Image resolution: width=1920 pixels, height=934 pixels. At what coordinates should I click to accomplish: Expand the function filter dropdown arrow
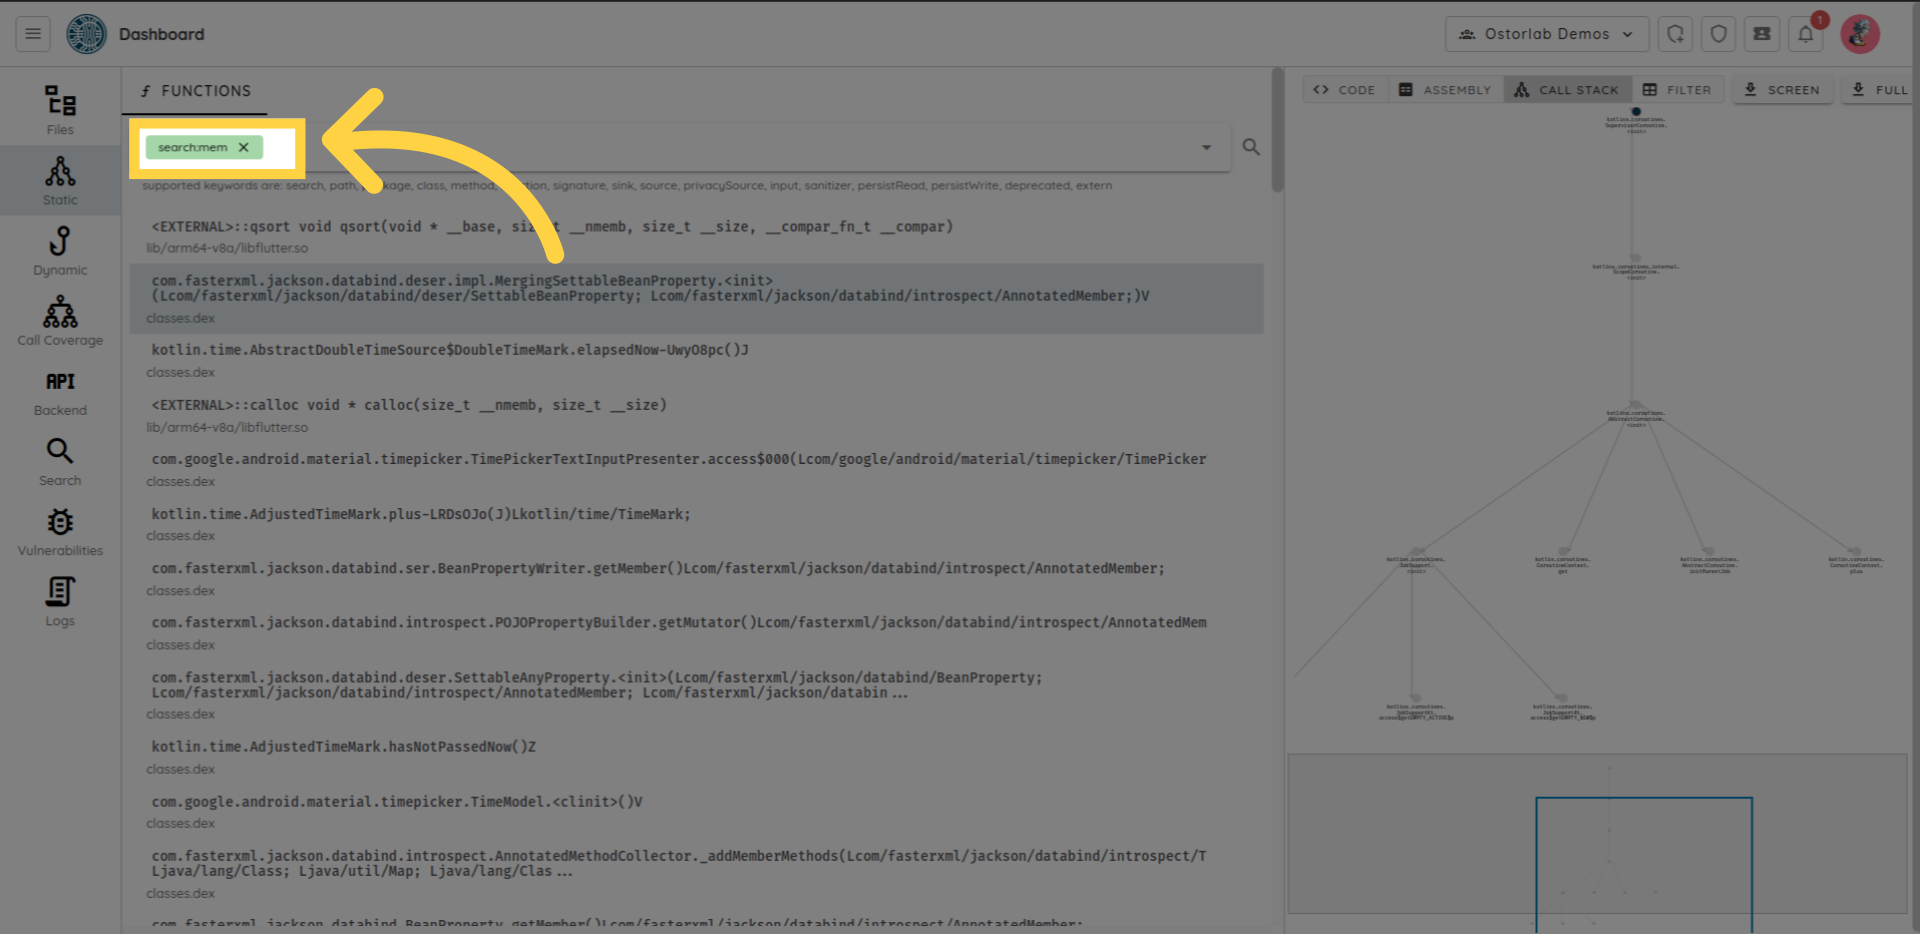(1206, 147)
